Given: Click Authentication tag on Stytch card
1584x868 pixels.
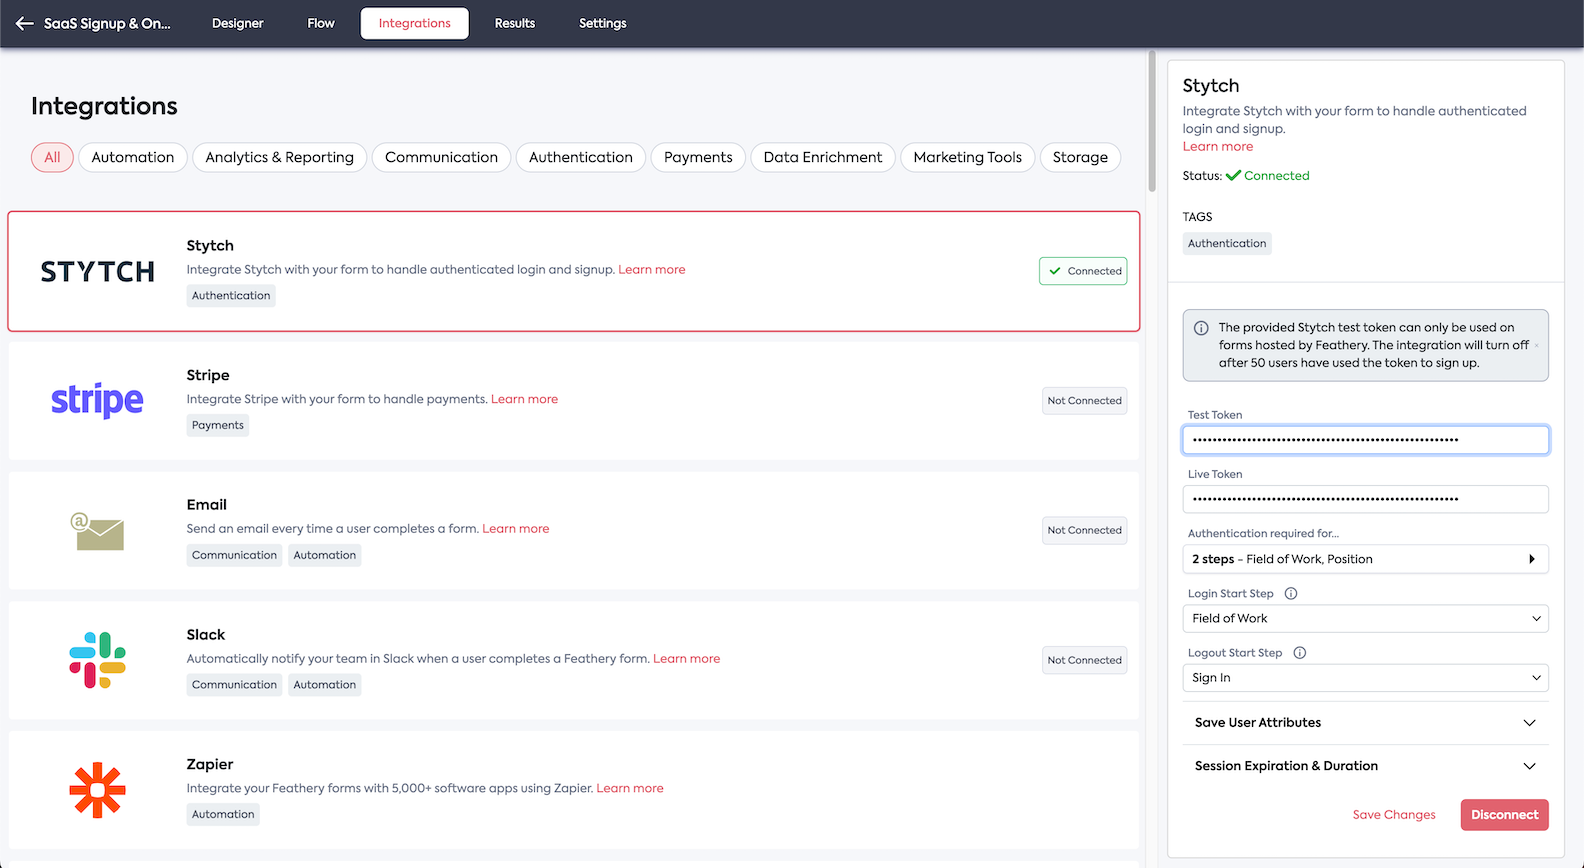Looking at the screenshot, I should click(x=231, y=296).
